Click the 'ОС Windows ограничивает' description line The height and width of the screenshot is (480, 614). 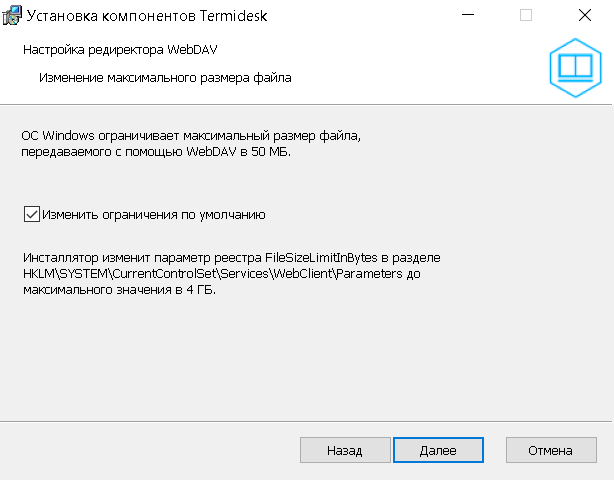[191, 136]
